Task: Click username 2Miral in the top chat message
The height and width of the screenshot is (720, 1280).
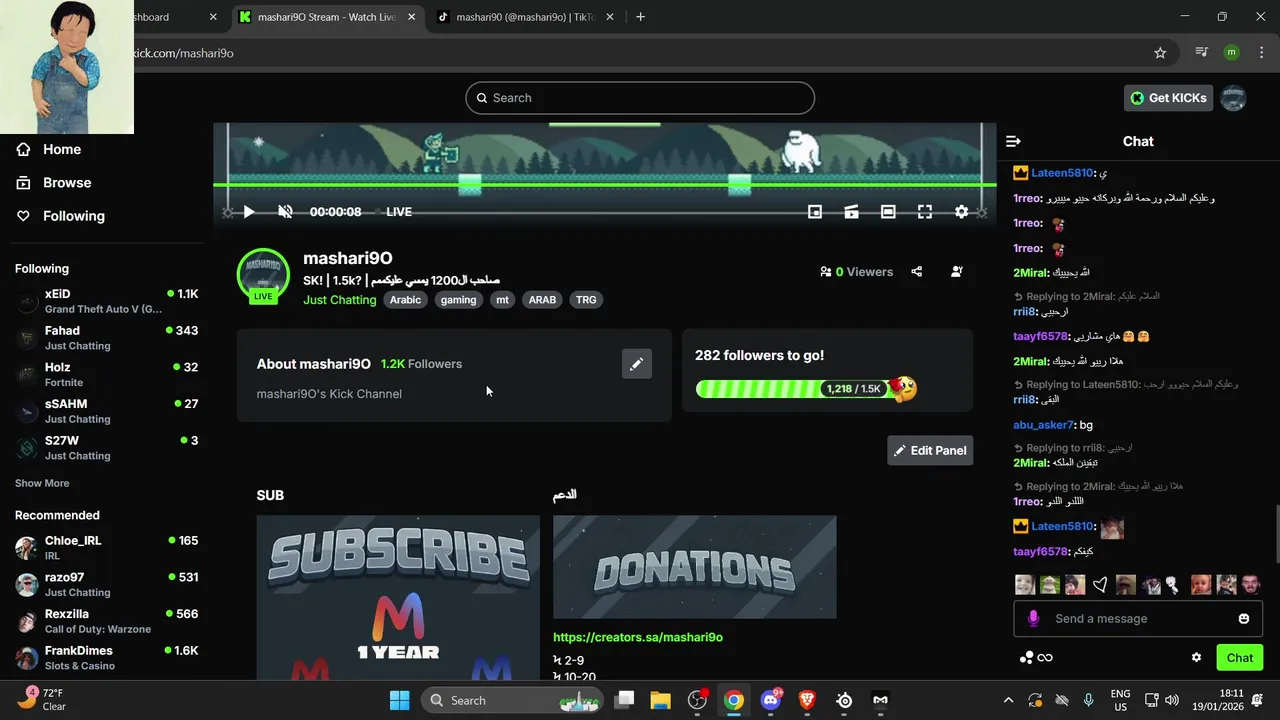Action: tap(1030, 273)
